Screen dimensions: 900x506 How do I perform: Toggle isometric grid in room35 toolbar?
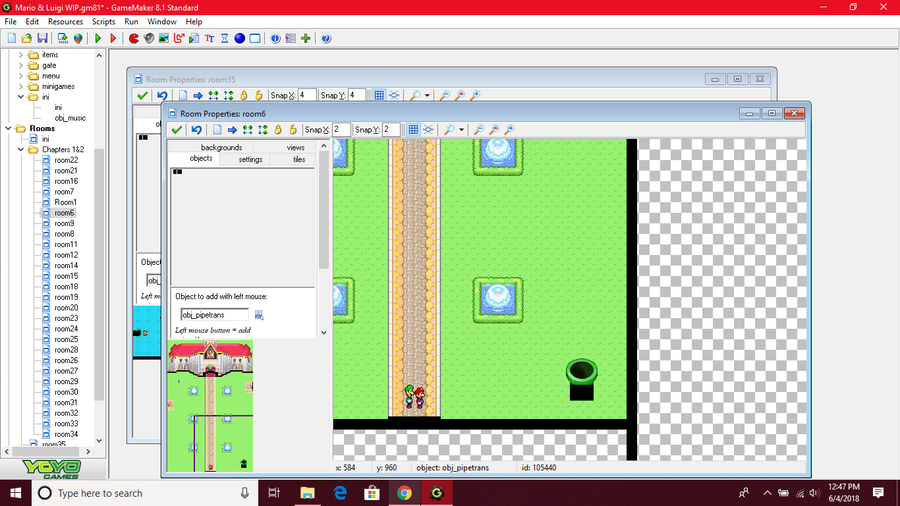click(394, 95)
